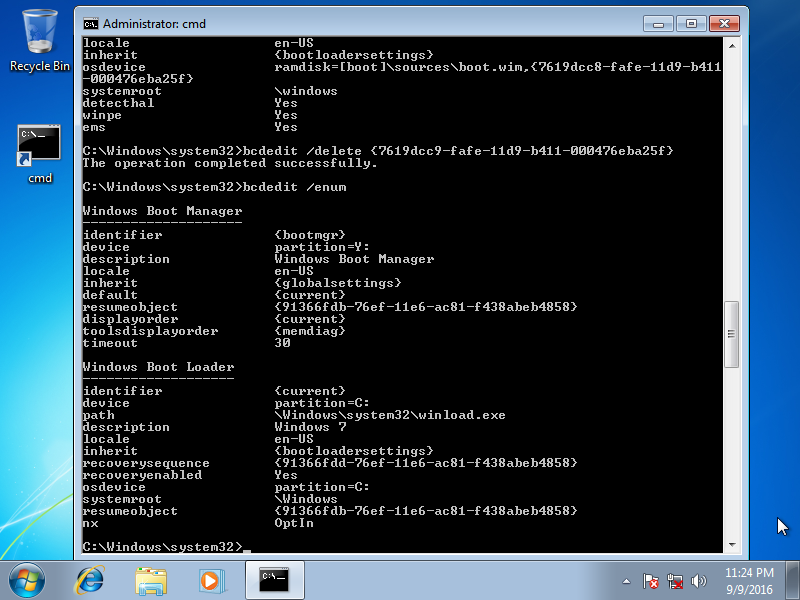The image size is (800, 600).
Task: Click the console scroll up arrow
Action: pos(732,46)
